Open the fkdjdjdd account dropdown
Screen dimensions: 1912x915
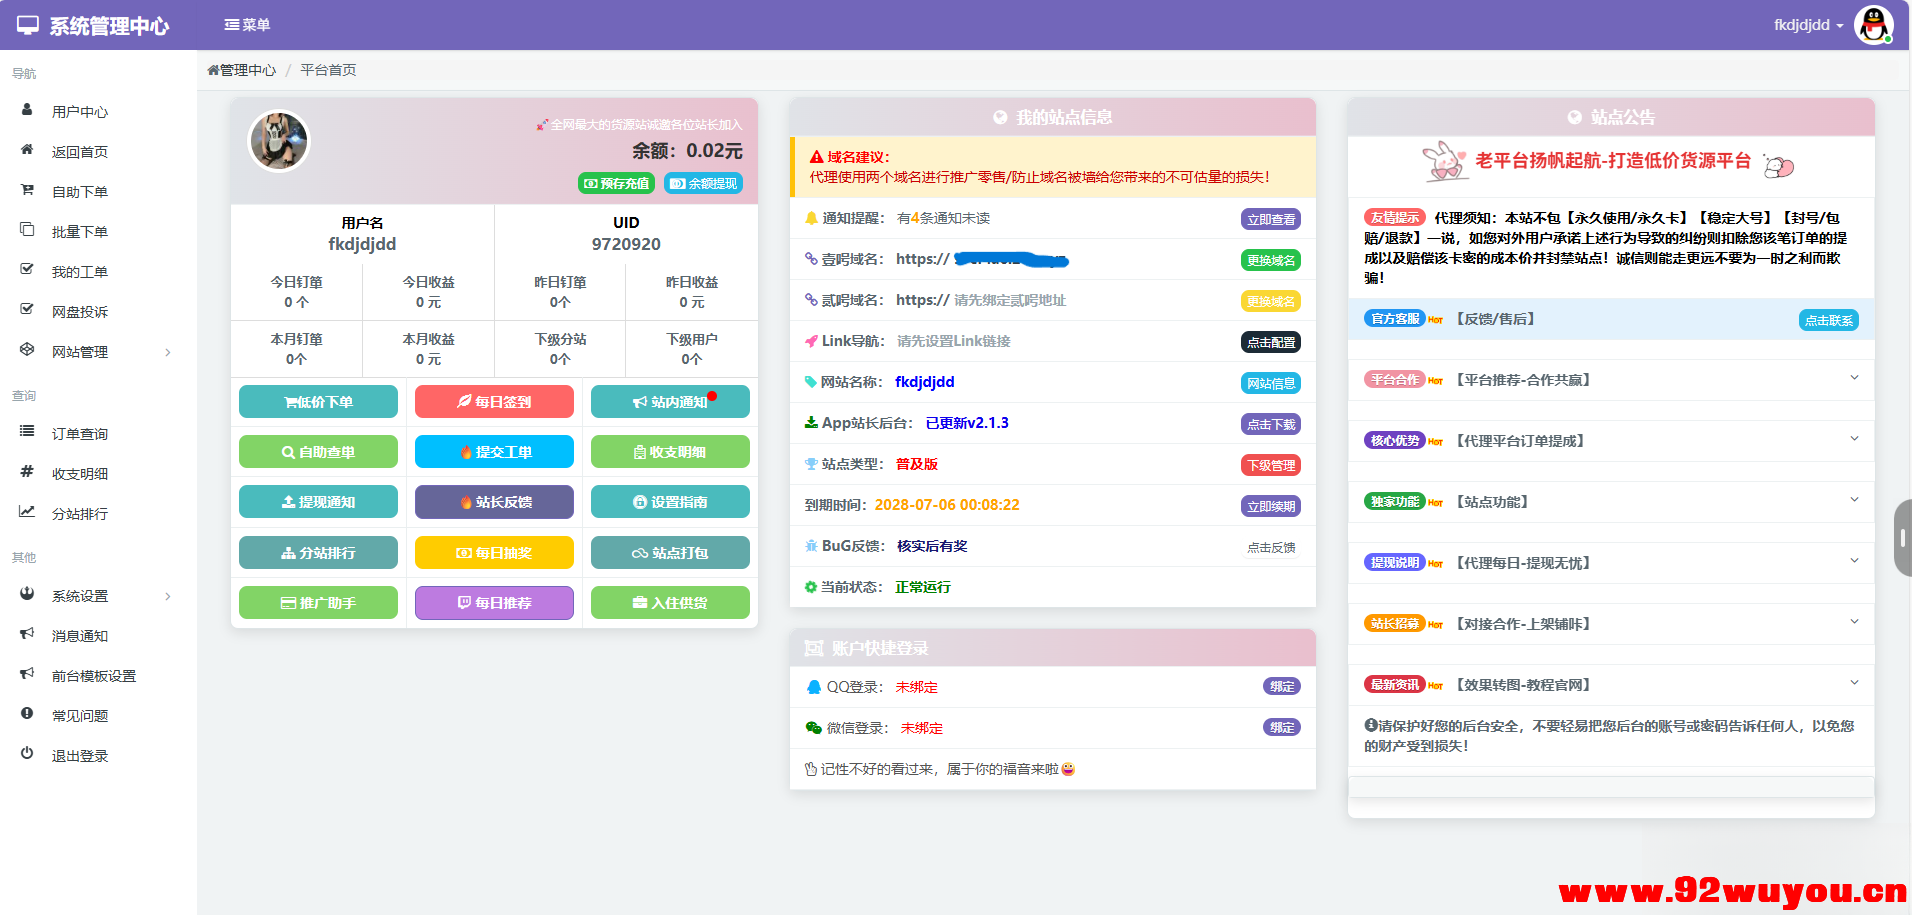[x=1808, y=25]
